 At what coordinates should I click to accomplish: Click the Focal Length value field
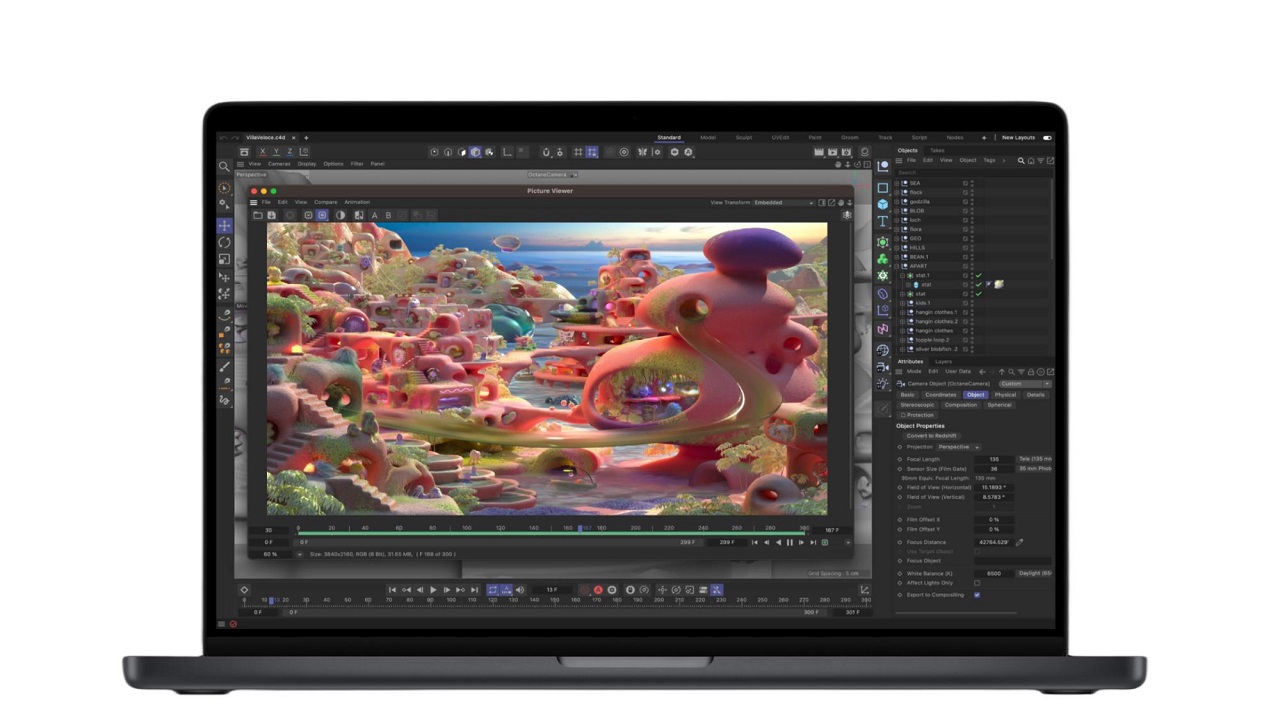994,459
